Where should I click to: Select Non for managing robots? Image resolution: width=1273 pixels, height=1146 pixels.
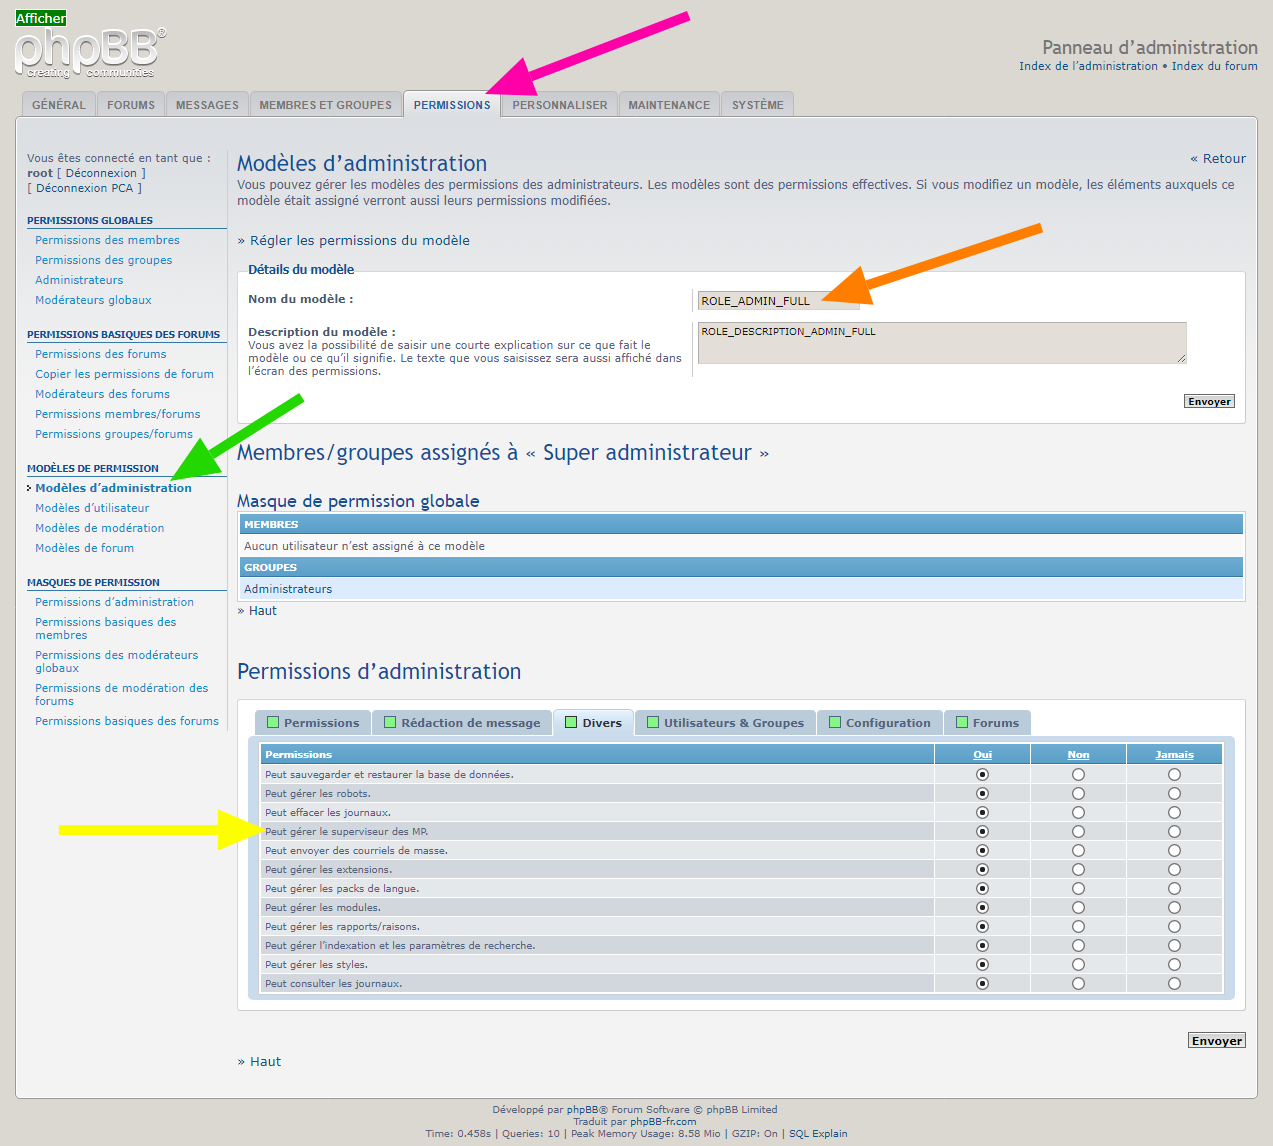click(x=1078, y=794)
